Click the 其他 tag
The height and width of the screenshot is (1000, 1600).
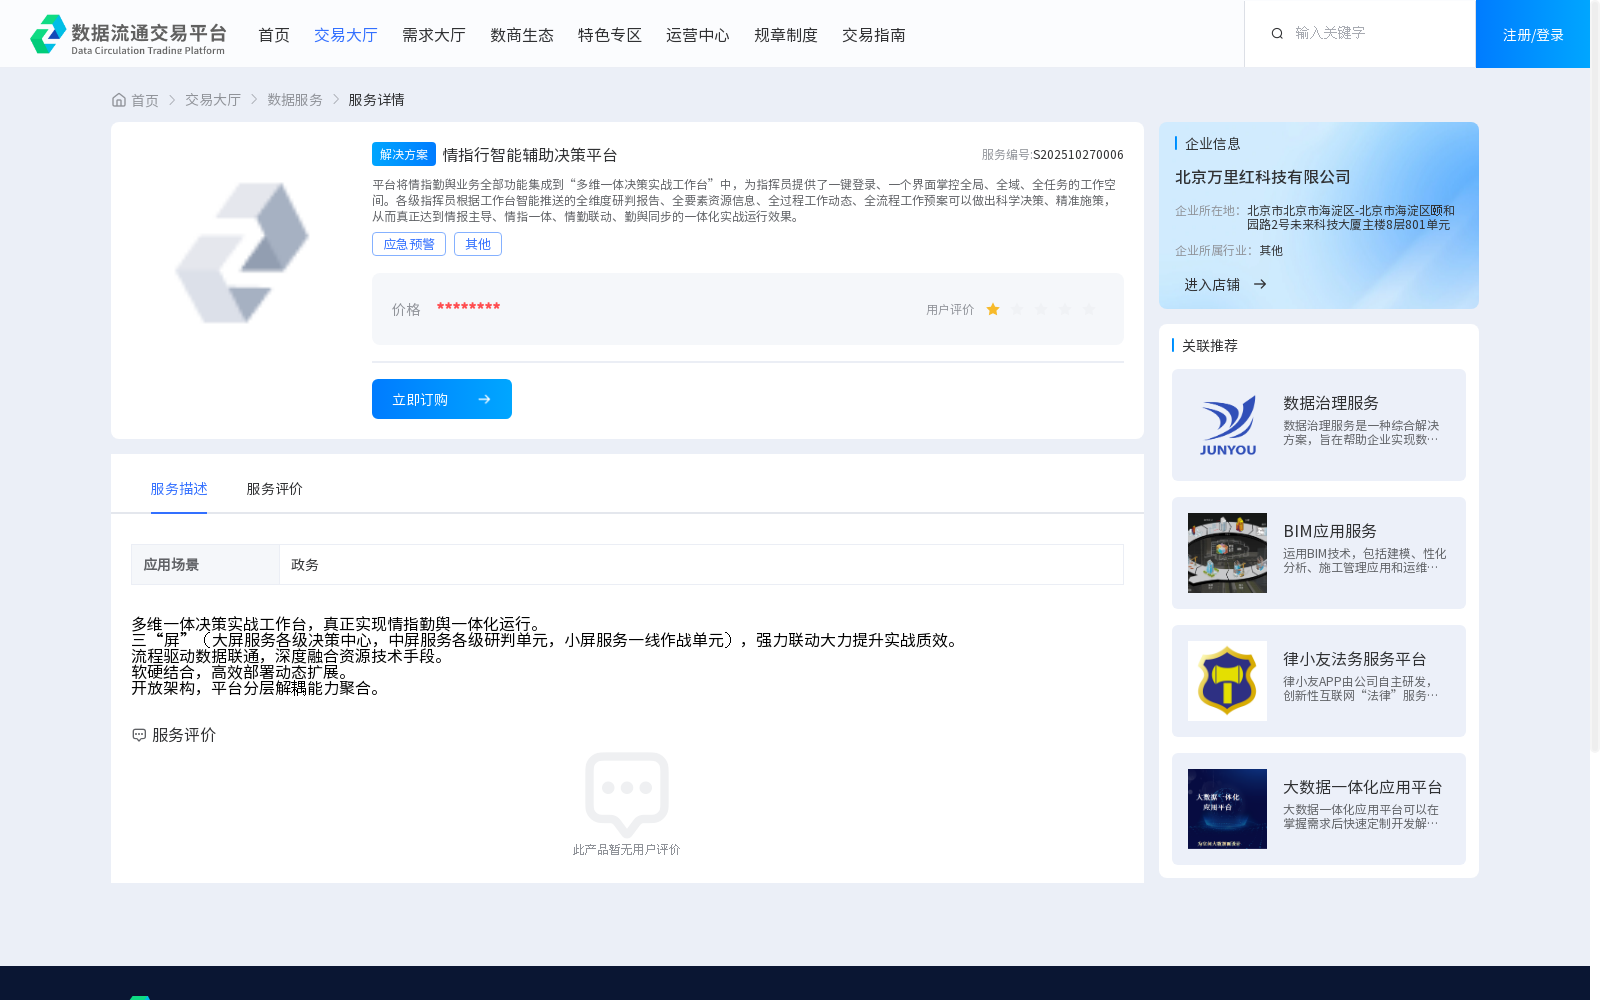478,244
